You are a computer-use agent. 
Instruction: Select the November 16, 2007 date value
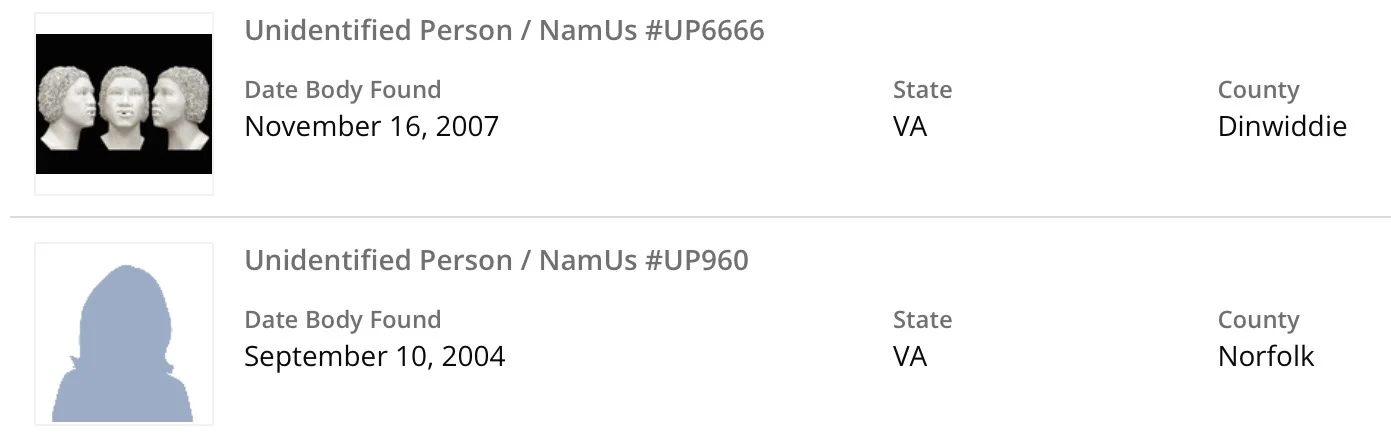(371, 127)
